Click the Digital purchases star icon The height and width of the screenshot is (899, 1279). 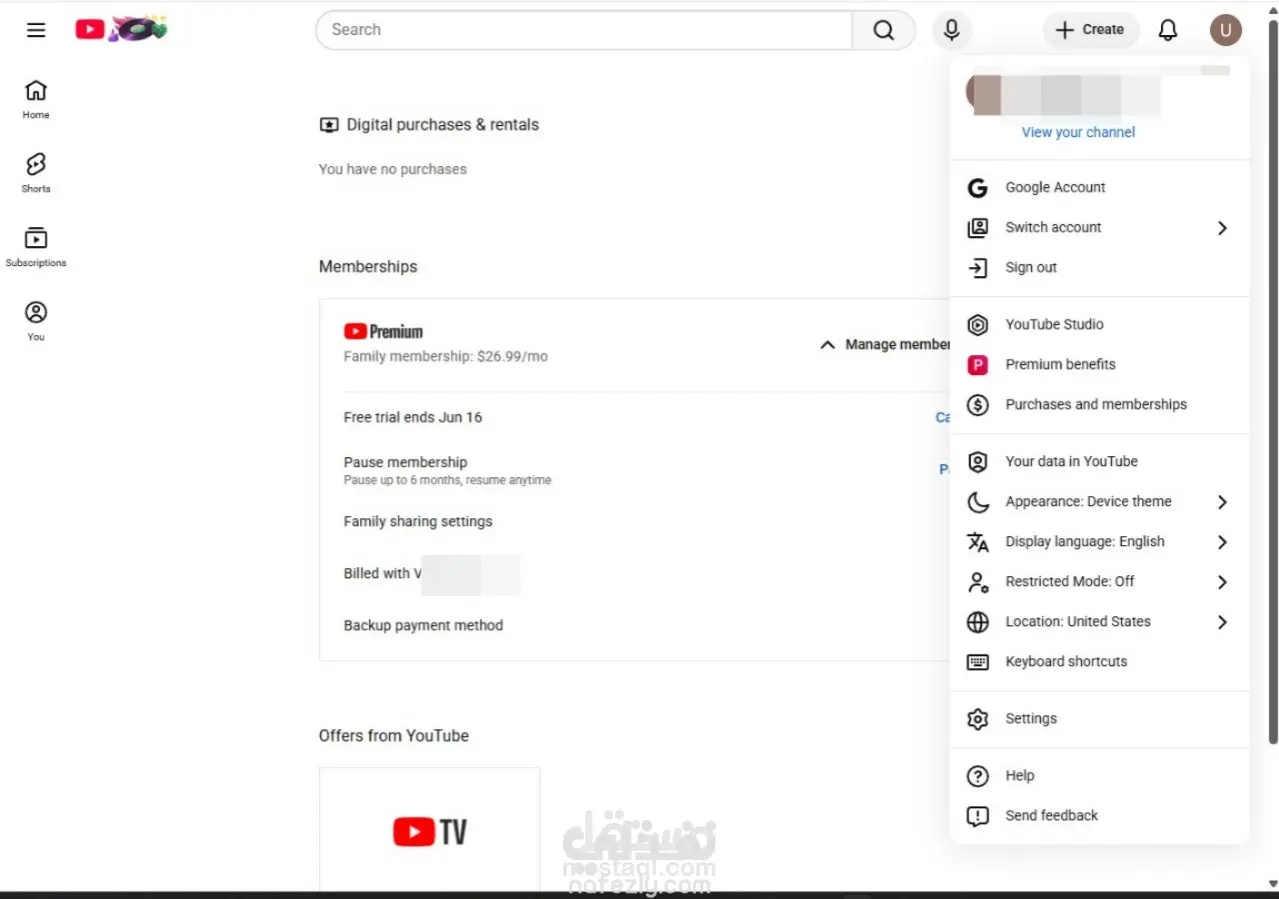[x=329, y=125]
